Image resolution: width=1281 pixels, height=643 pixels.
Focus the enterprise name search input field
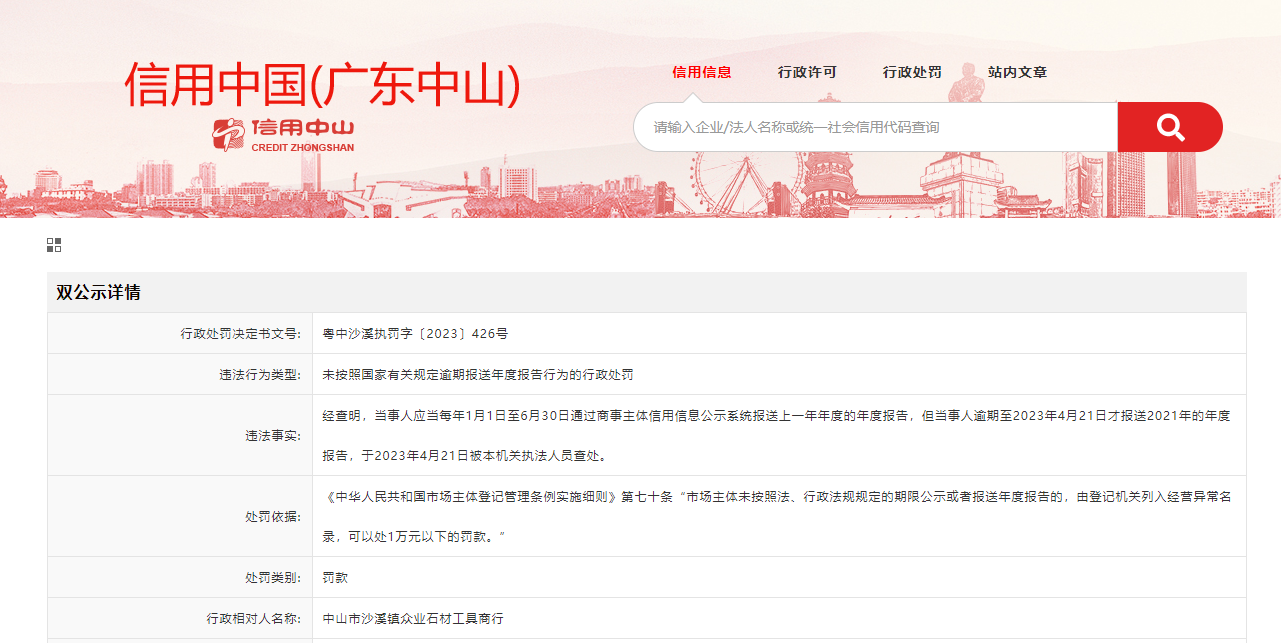(876, 127)
